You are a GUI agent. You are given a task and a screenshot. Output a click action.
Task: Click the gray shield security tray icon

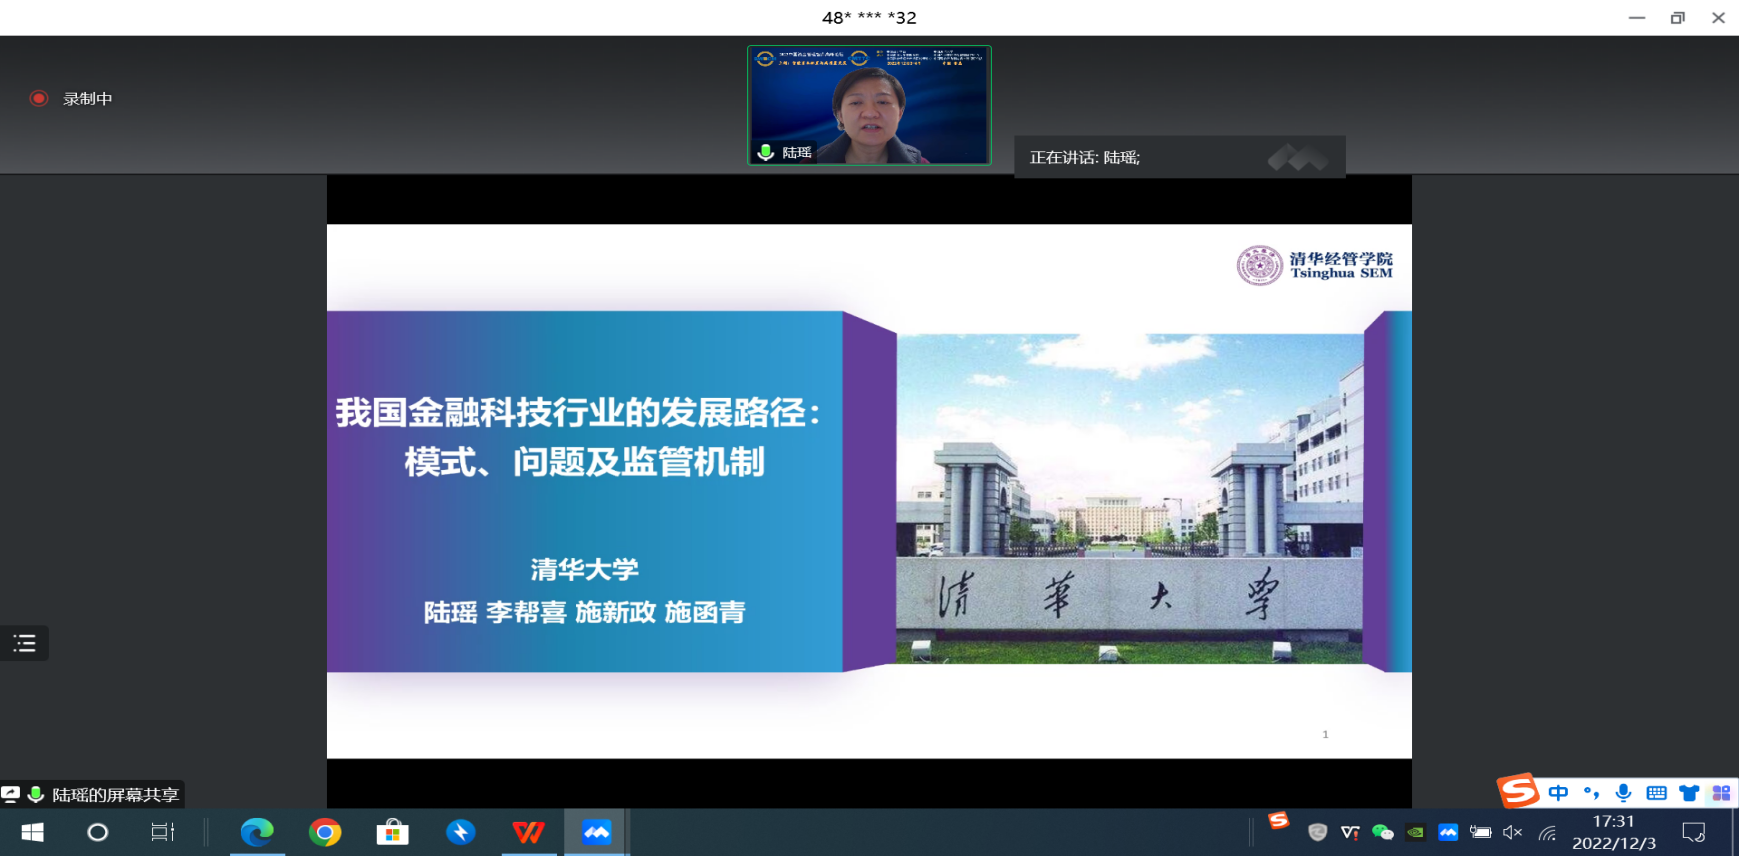pyautogui.click(x=1318, y=832)
